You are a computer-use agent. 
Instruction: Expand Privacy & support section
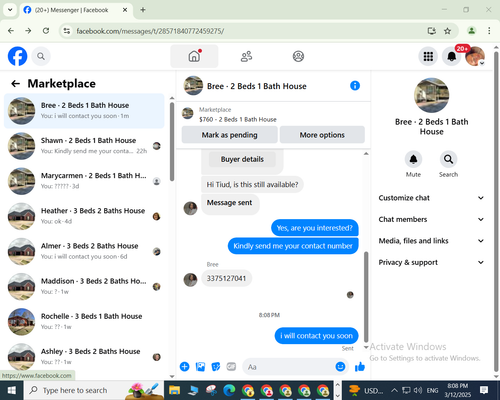tap(431, 262)
